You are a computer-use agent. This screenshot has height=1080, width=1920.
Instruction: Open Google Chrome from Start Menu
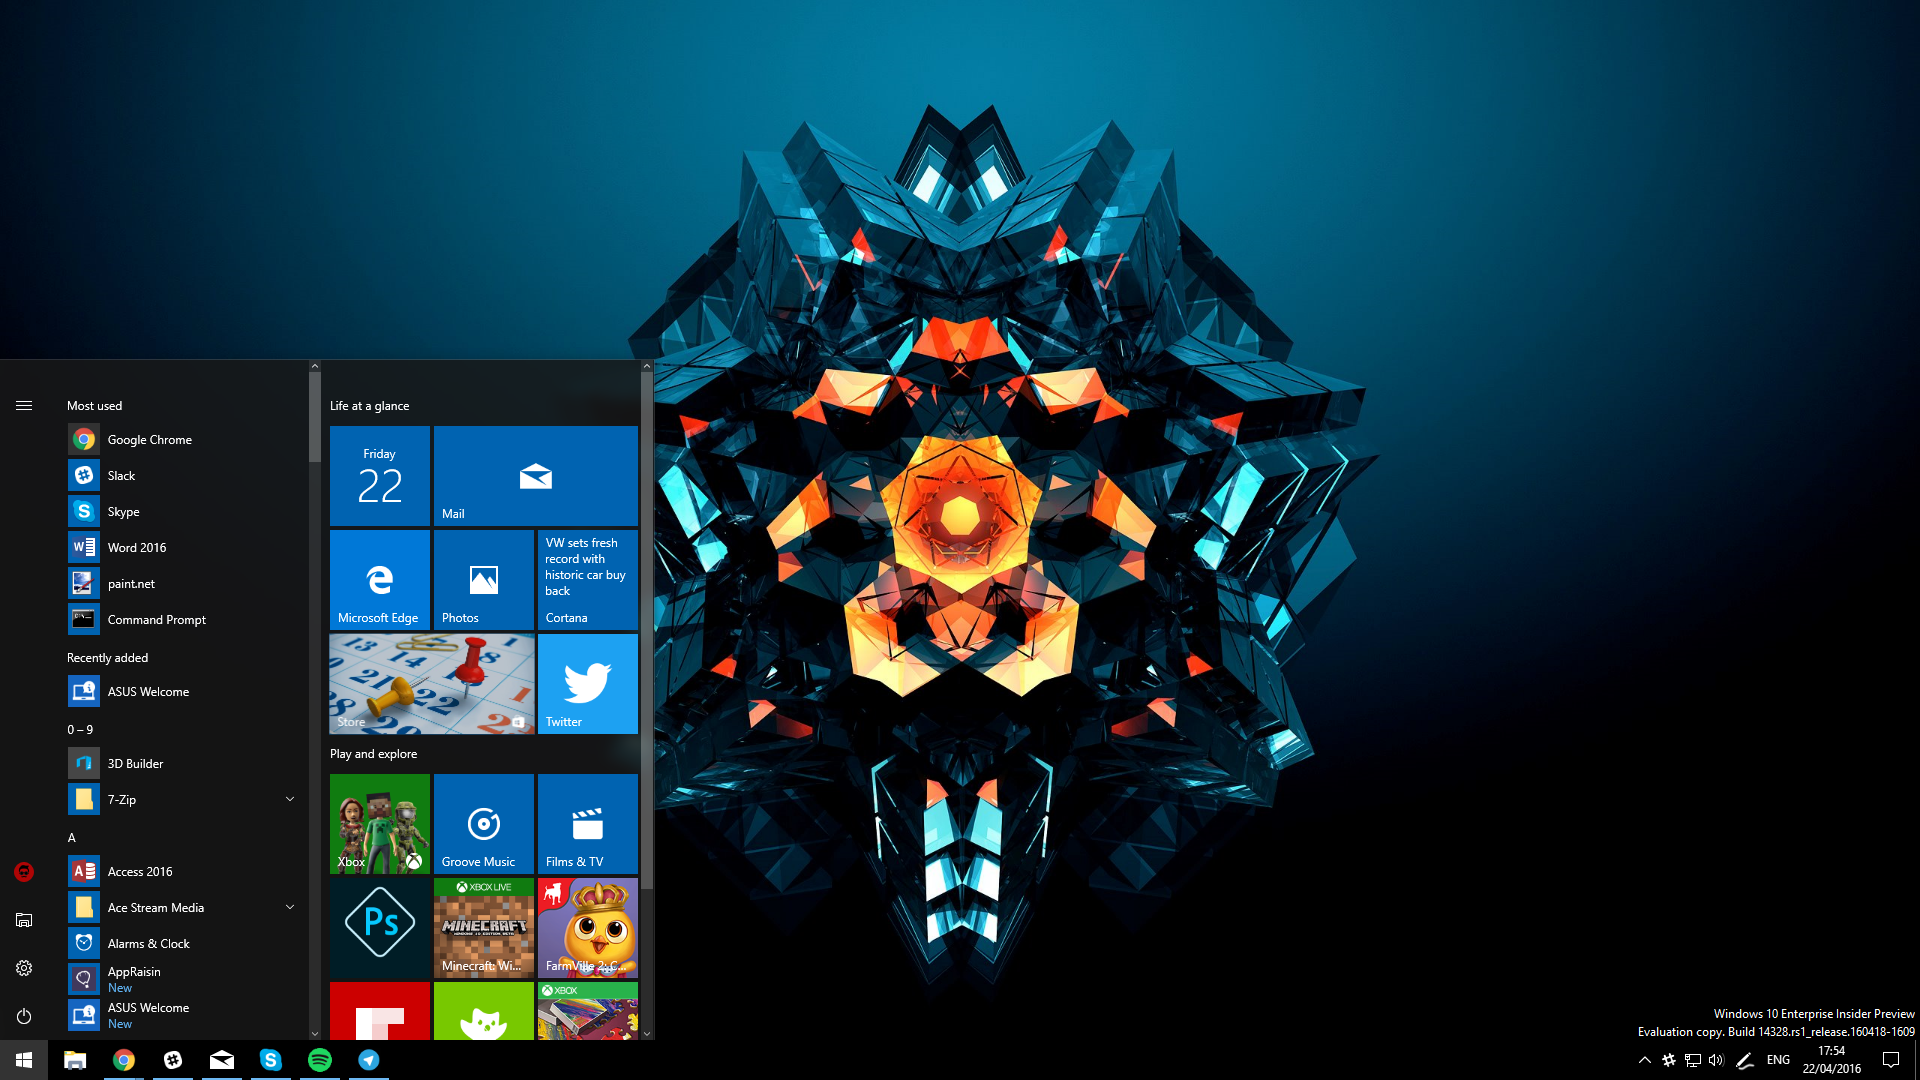pos(149,438)
